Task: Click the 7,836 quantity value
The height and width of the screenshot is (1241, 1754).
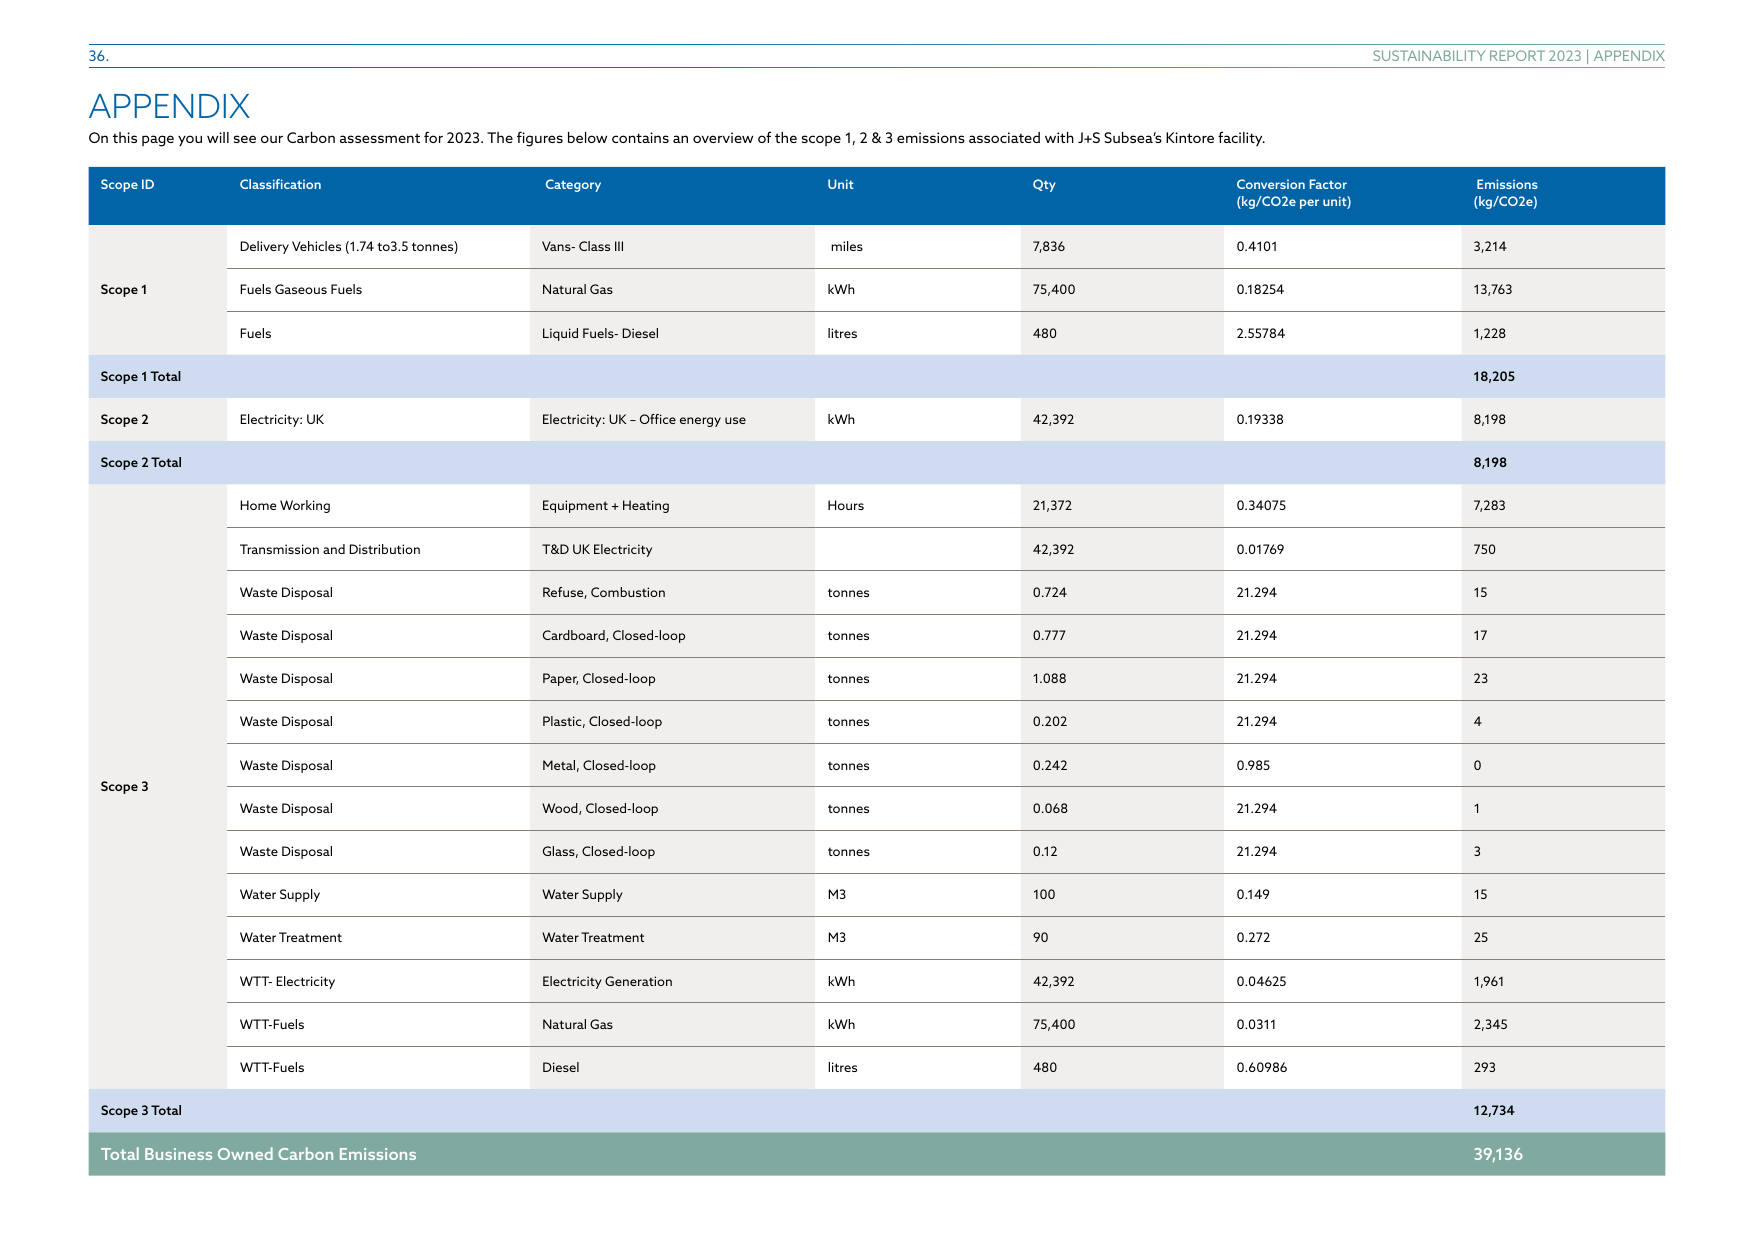Action: [1049, 247]
